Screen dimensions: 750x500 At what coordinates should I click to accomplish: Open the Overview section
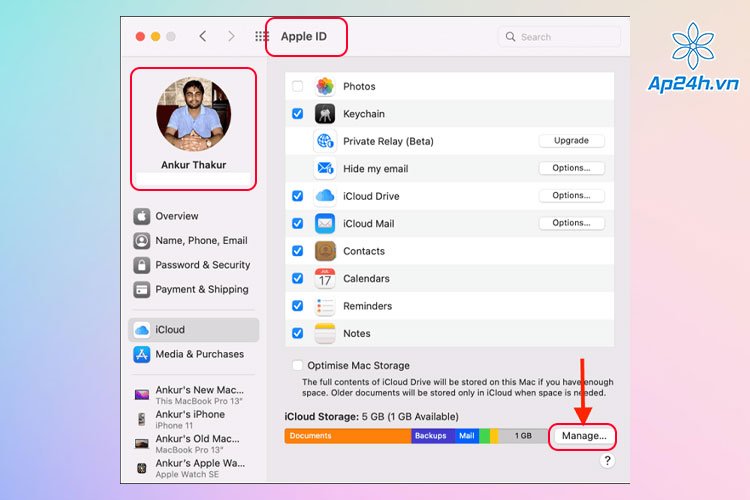click(x=194, y=216)
